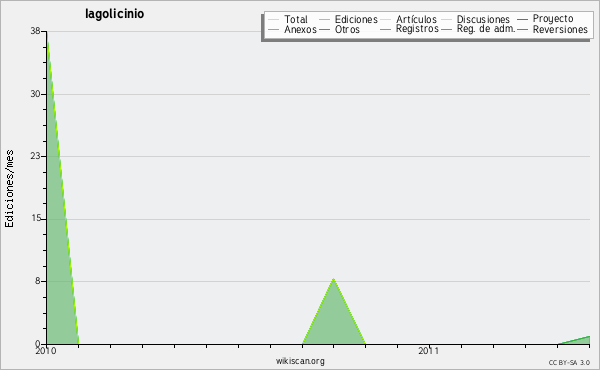Click the 2011 x-axis label

[429, 351]
